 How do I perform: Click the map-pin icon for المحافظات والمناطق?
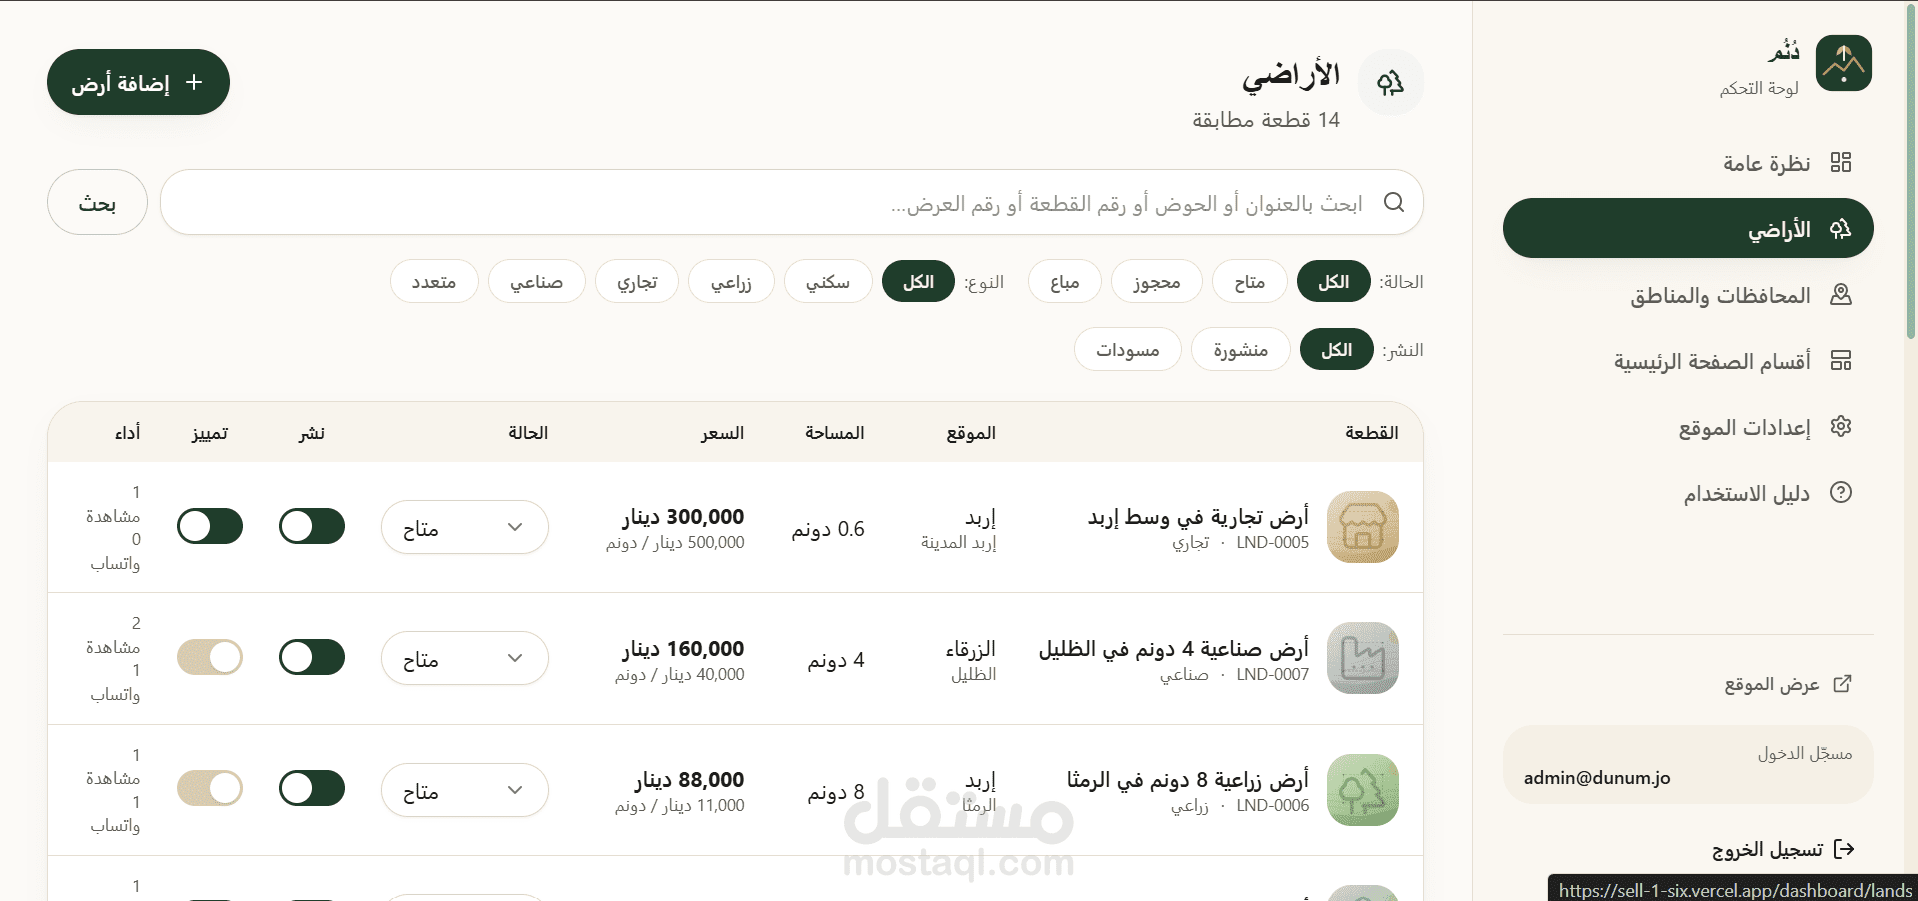tap(1840, 294)
